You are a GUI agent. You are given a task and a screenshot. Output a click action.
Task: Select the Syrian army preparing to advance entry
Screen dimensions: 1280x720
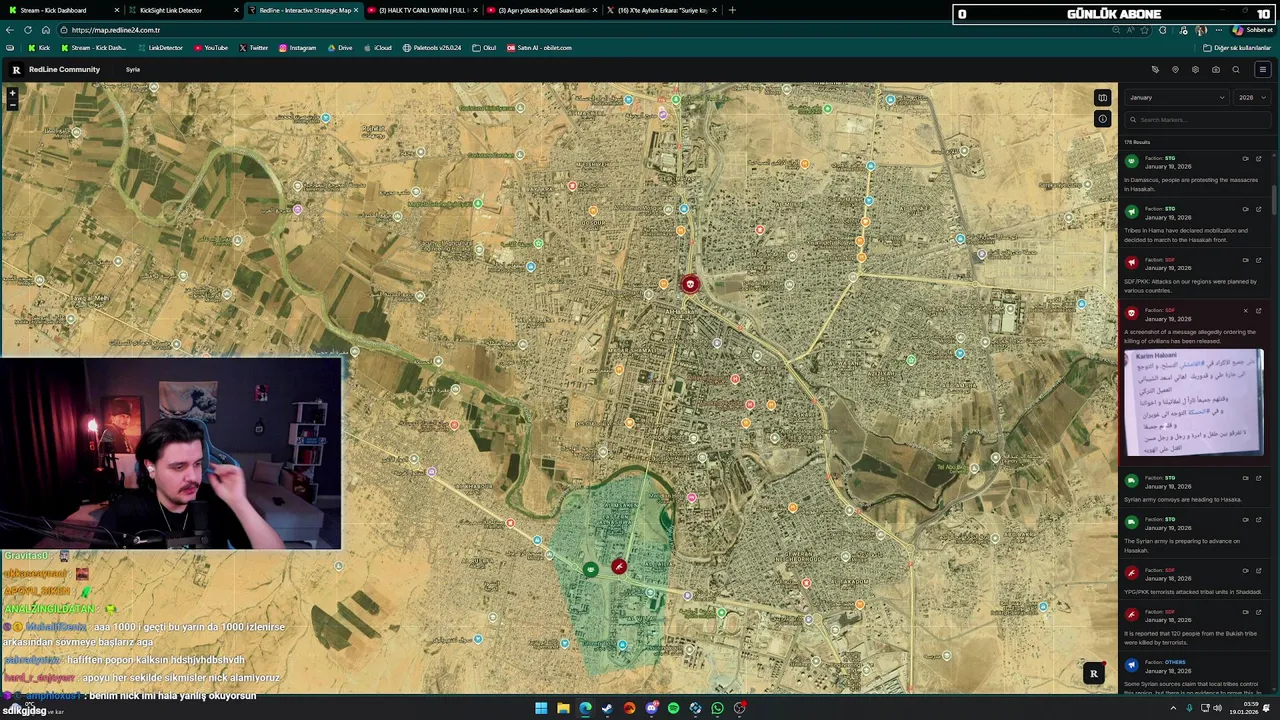click(1194, 534)
